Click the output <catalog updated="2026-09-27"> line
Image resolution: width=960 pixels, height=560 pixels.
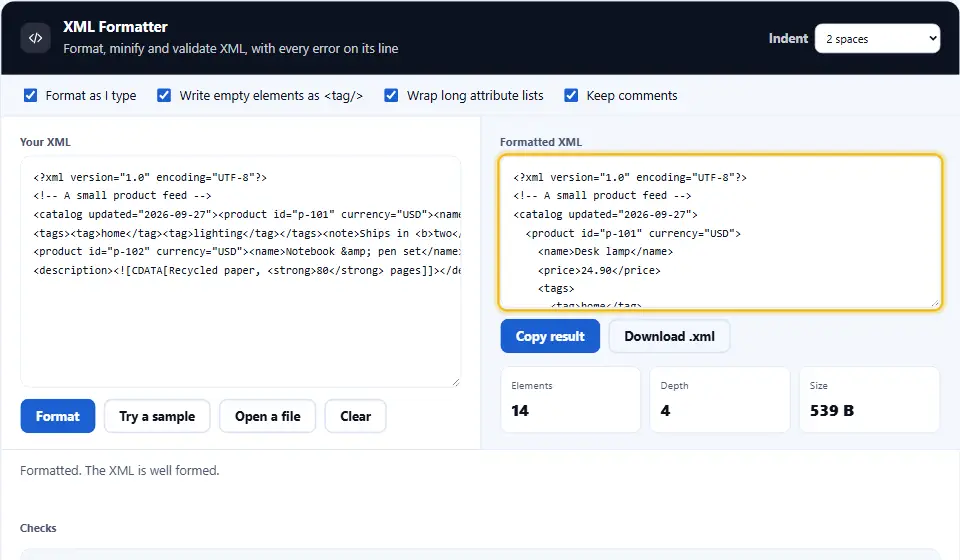coord(605,214)
